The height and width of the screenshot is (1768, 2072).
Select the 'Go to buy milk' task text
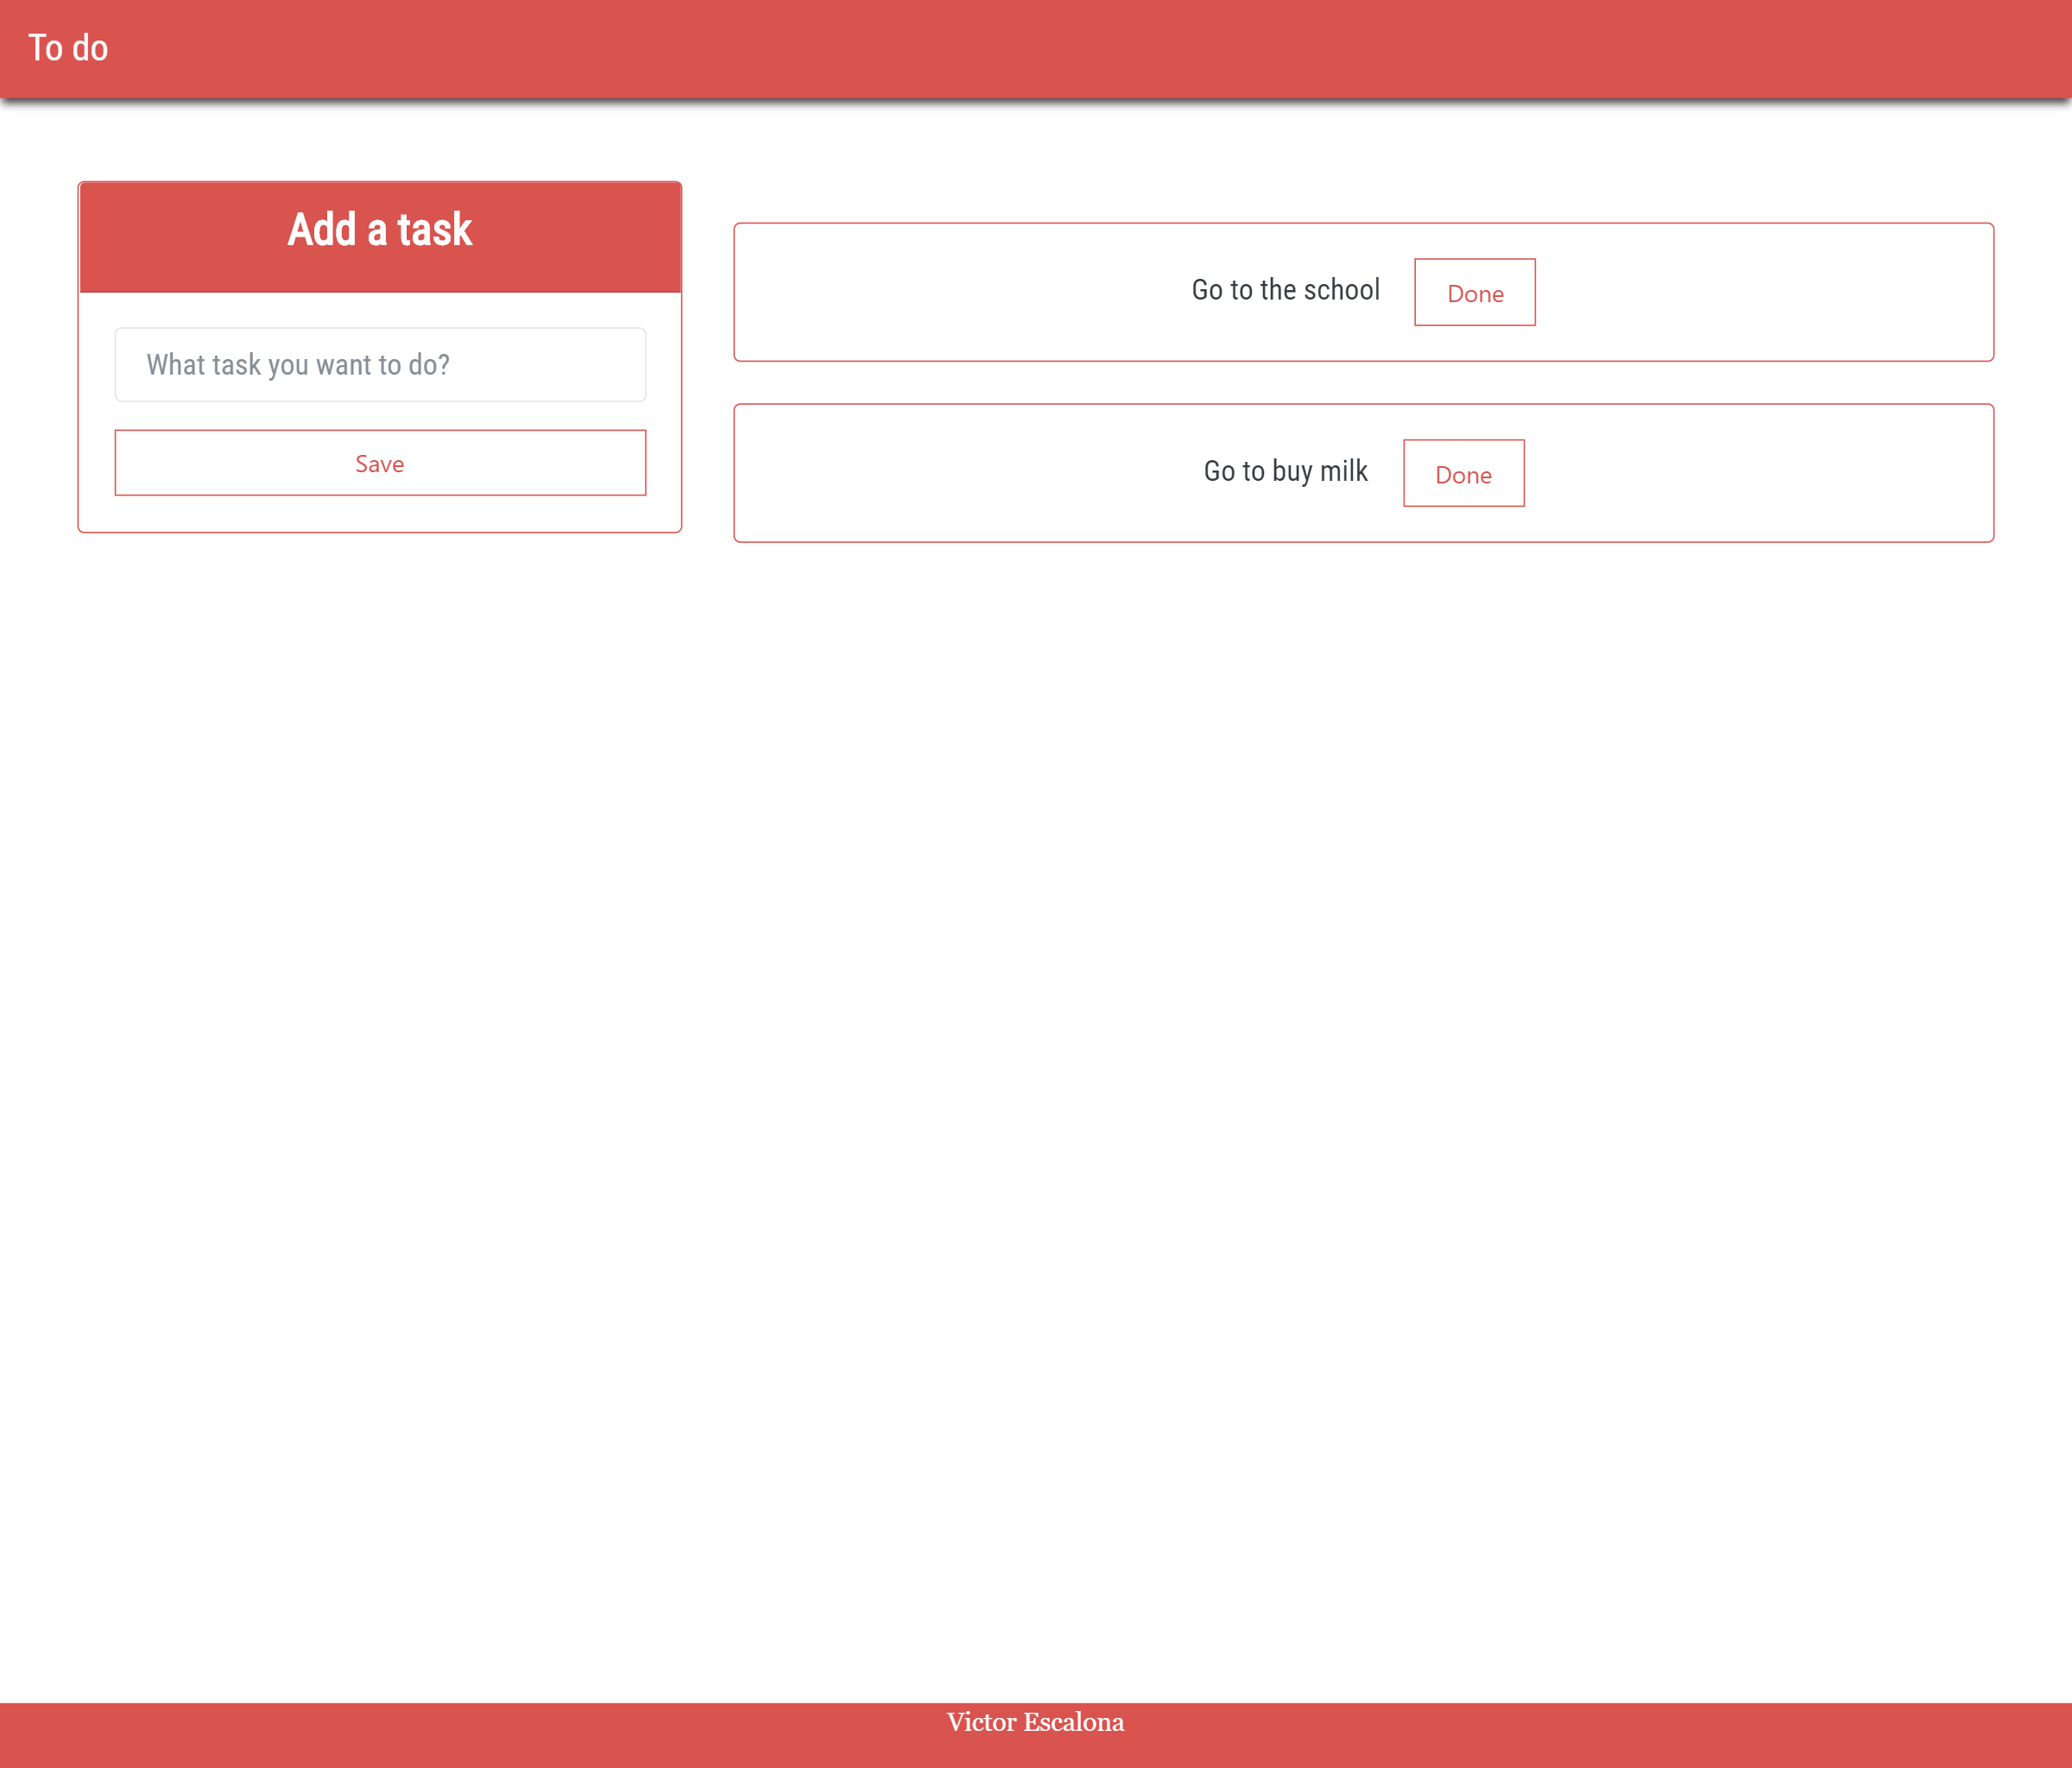click(x=1285, y=471)
